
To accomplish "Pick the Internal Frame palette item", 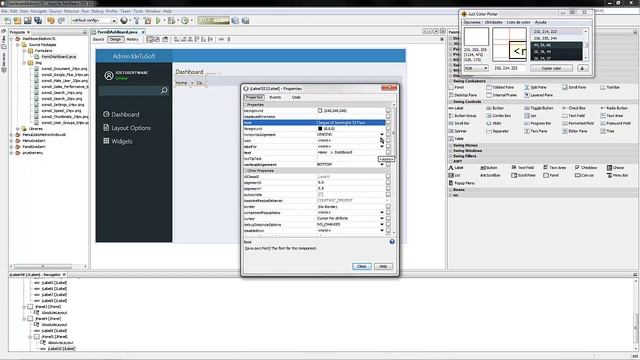I will pos(501,95).
